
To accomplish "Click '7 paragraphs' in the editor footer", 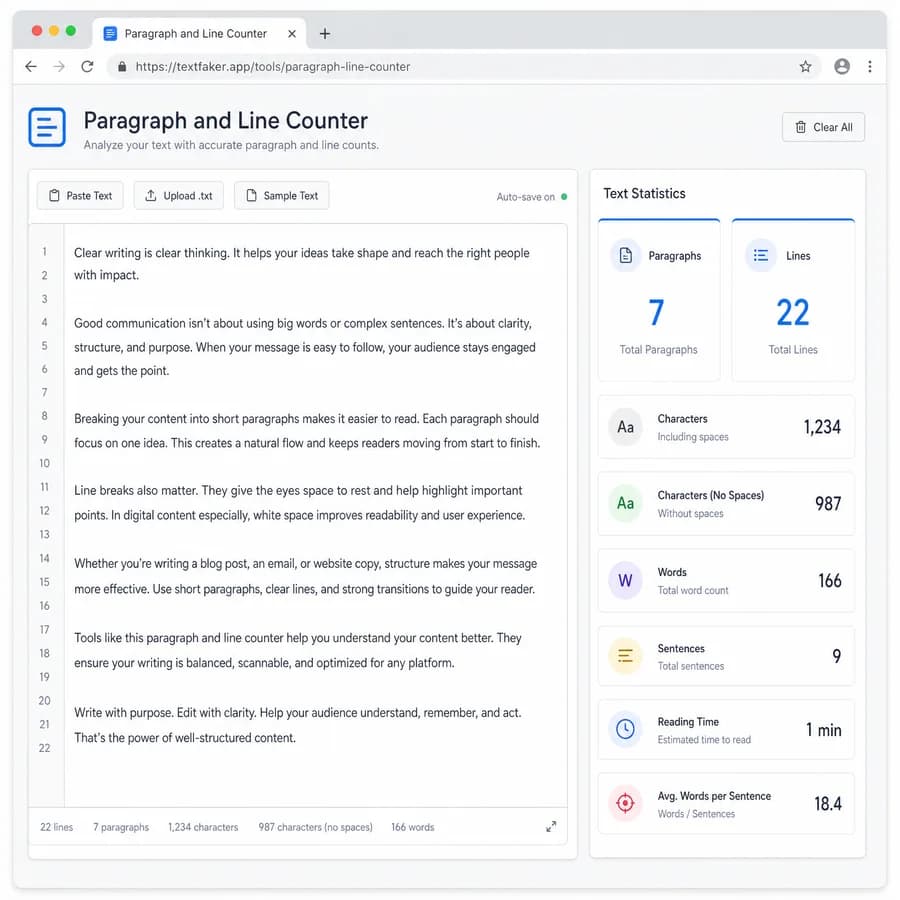I will 121,827.
